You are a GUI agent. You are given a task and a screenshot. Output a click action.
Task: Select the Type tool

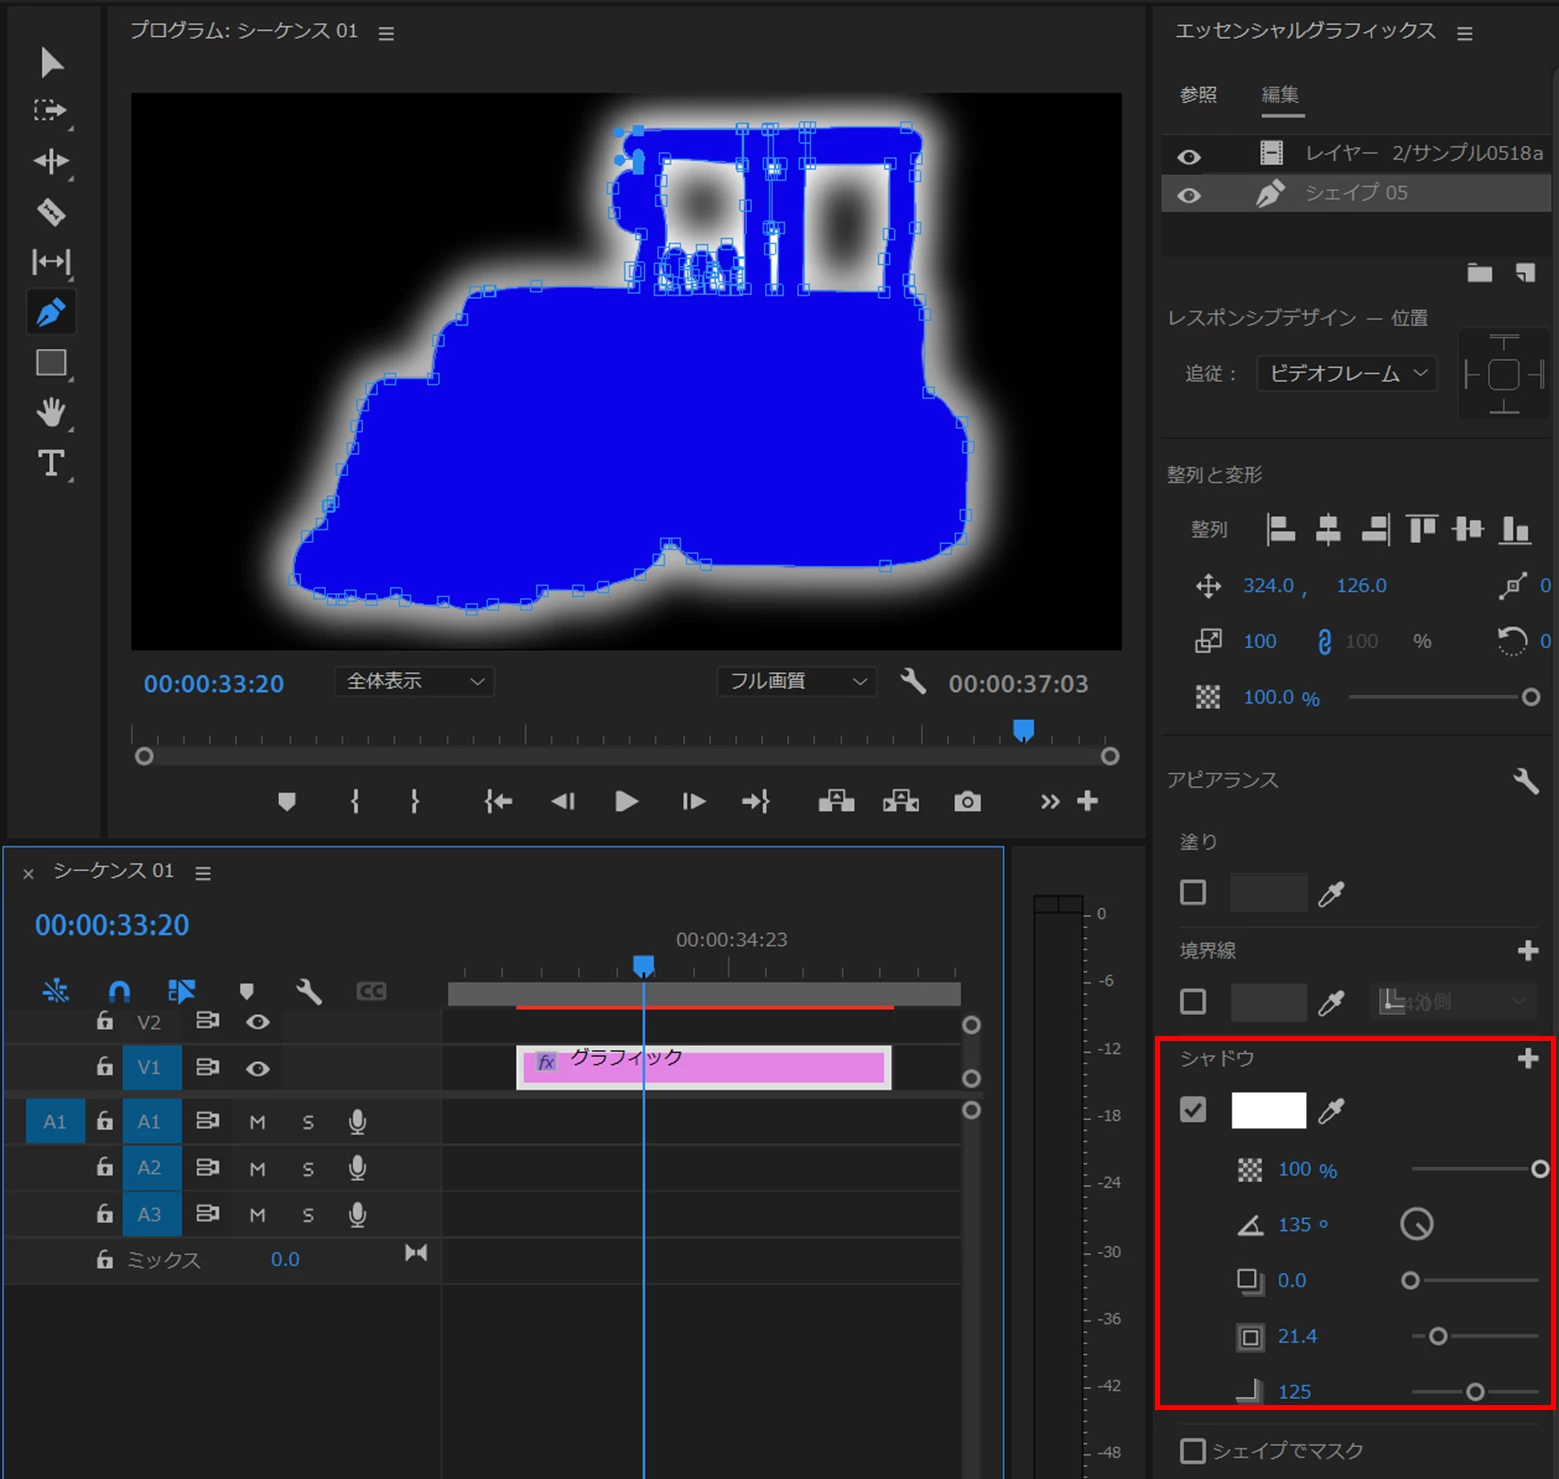(51, 463)
